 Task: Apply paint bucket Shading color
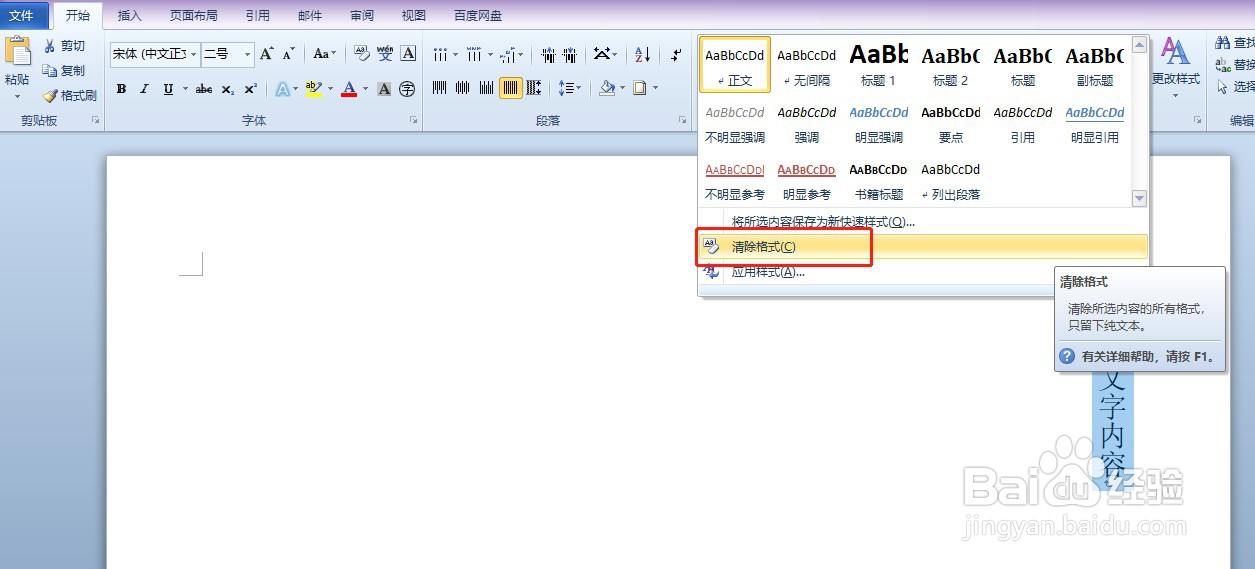[606, 88]
